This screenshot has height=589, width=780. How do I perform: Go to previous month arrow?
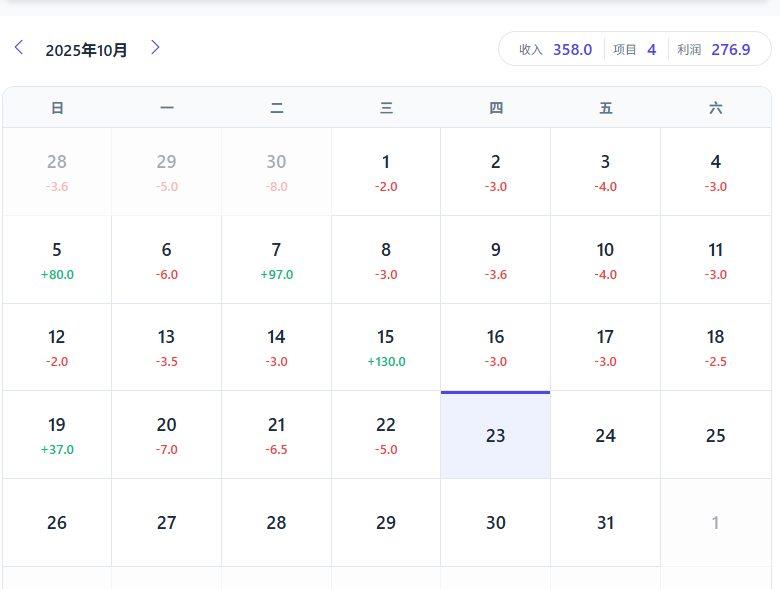tap(19, 48)
